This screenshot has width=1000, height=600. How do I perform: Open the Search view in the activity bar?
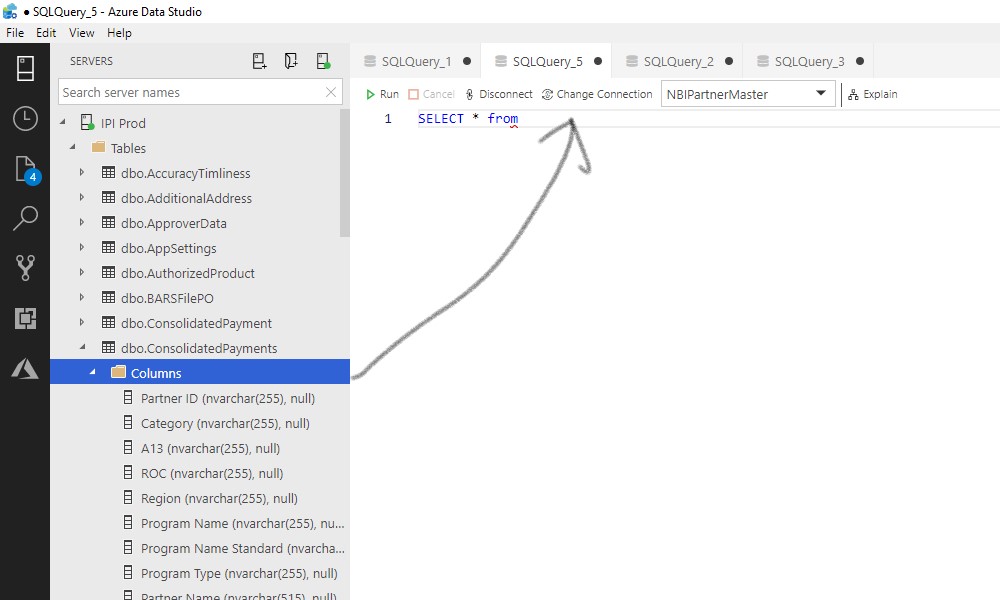pos(25,218)
